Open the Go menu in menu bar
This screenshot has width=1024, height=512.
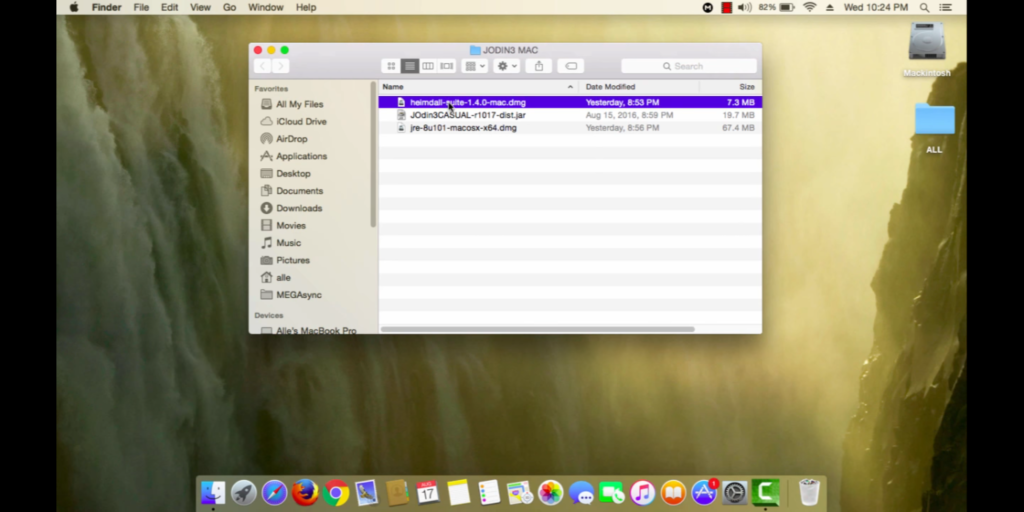click(230, 7)
